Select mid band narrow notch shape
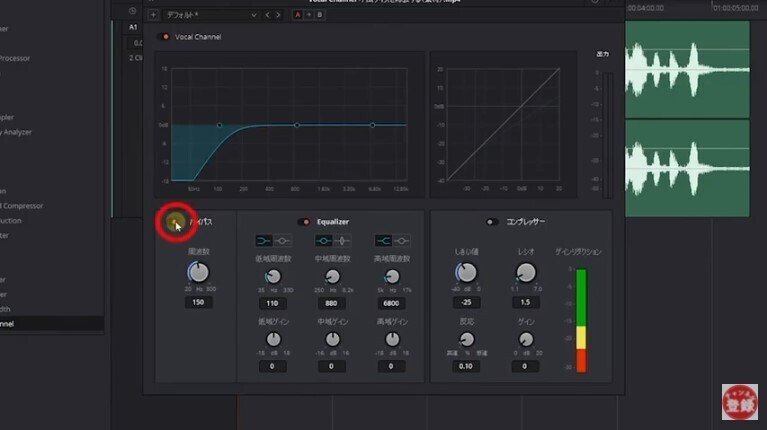Image resolution: width=767 pixels, height=430 pixels. [342, 241]
